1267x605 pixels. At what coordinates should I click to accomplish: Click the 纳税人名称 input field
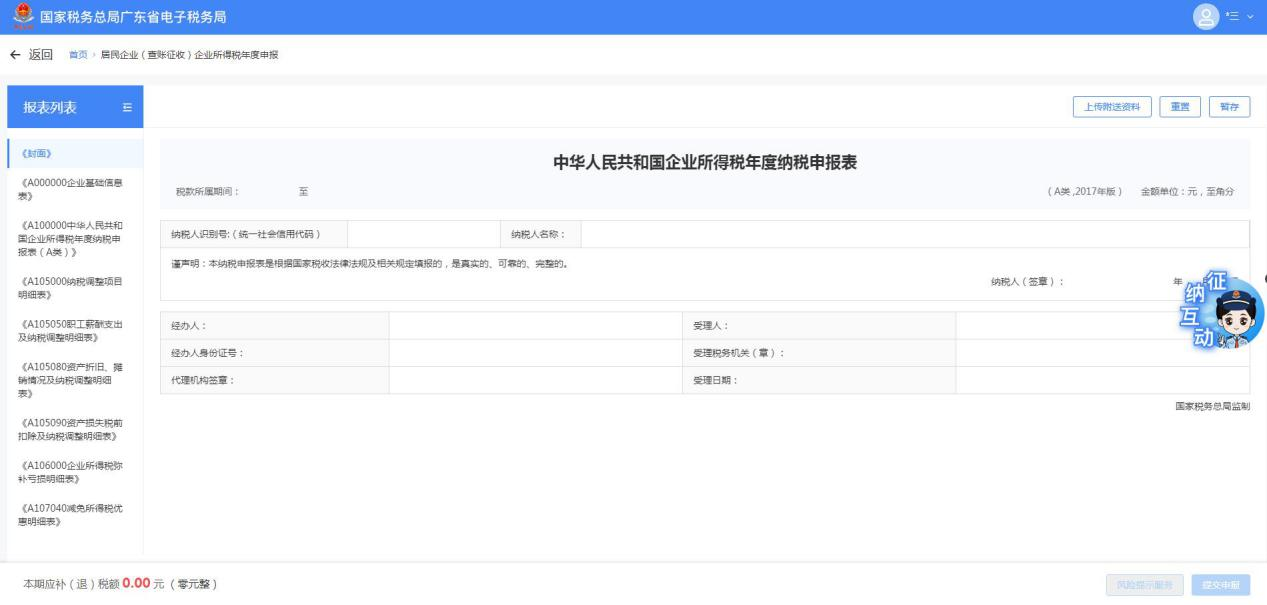tap(914, 235)
